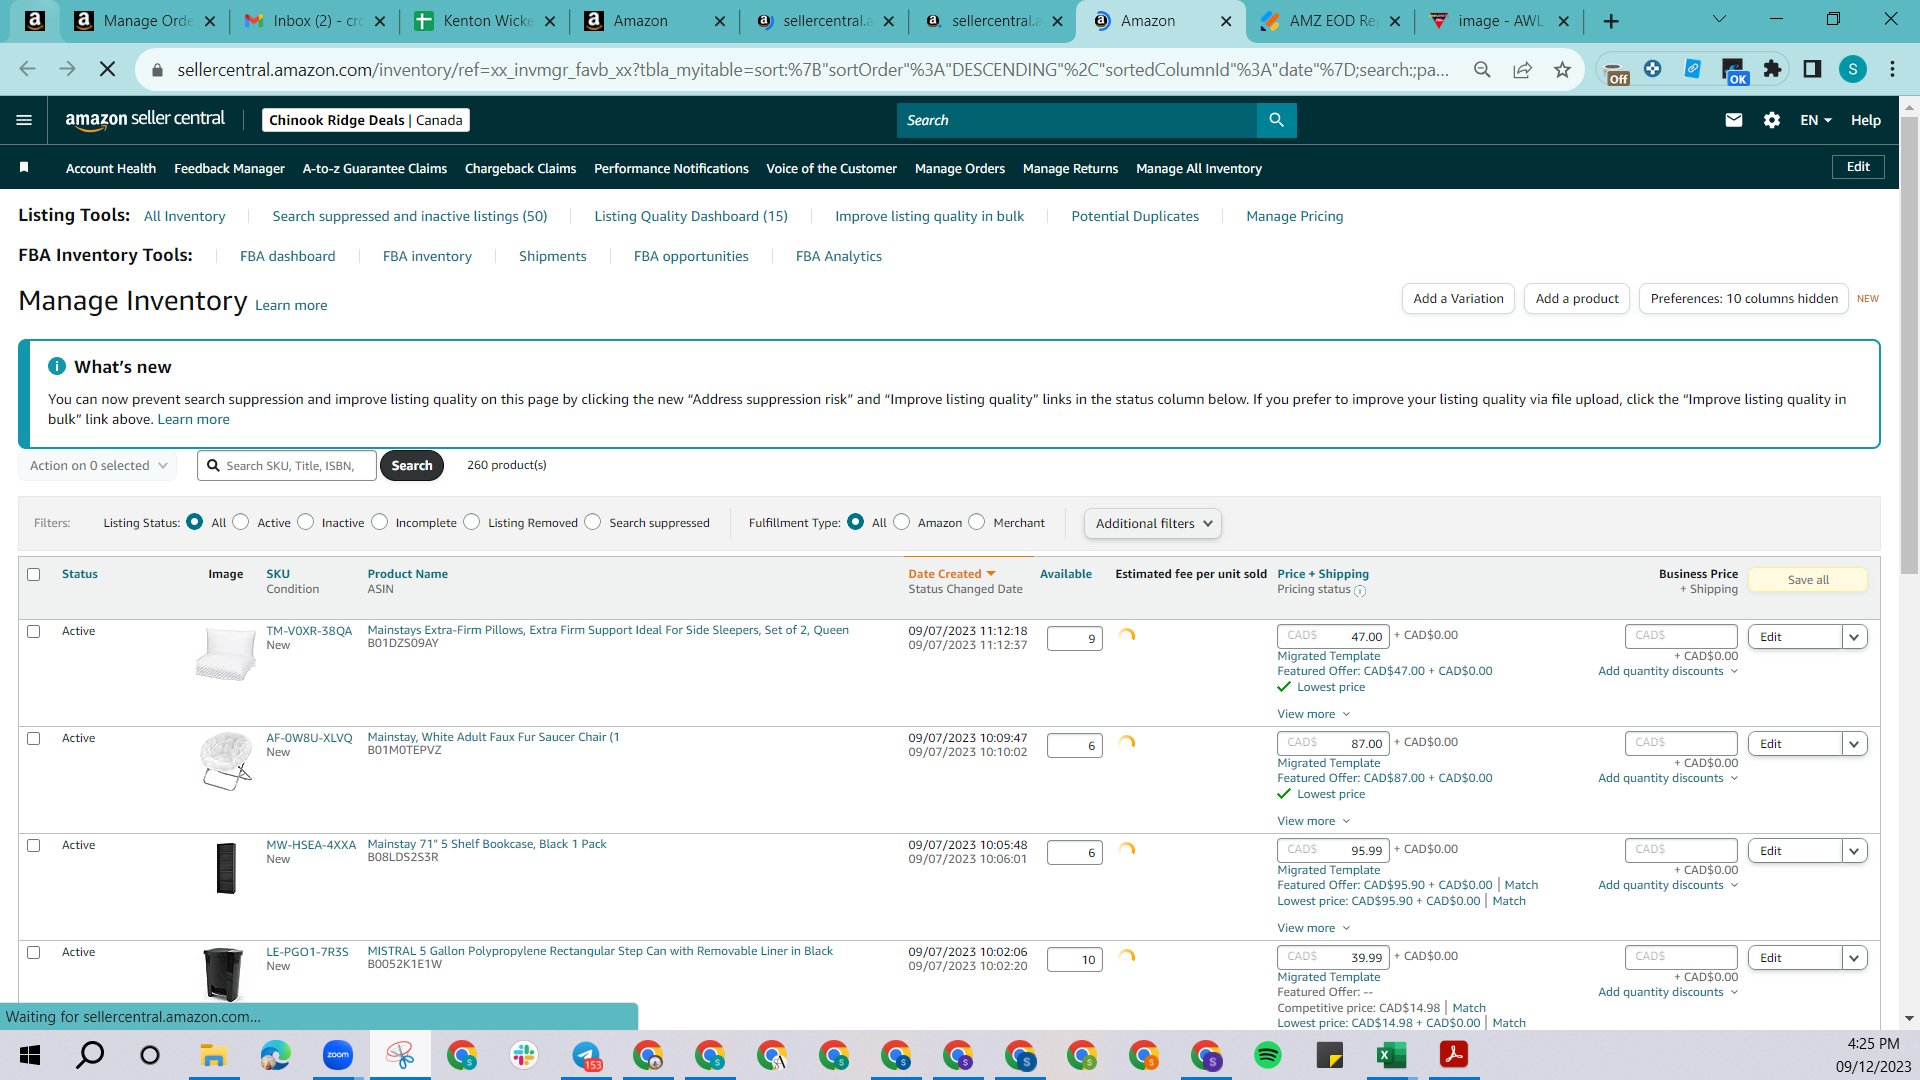Open the pillows product thumbnail image
The width and height of the screenshot is (1920, 1080).
click(226, 655)
